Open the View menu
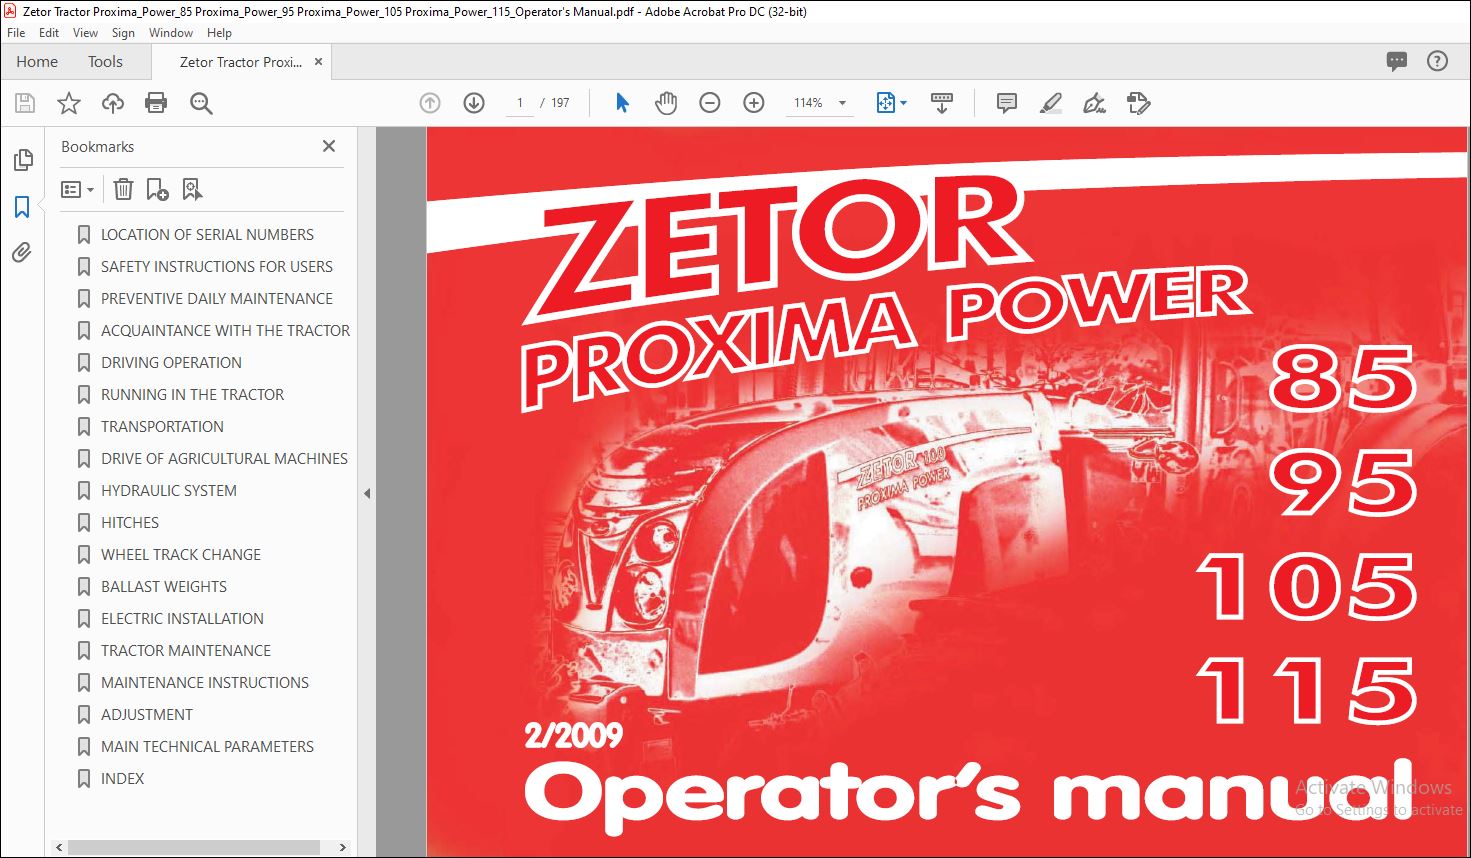The height and width of the screenshot is (858, 1471). coord(85,33)
